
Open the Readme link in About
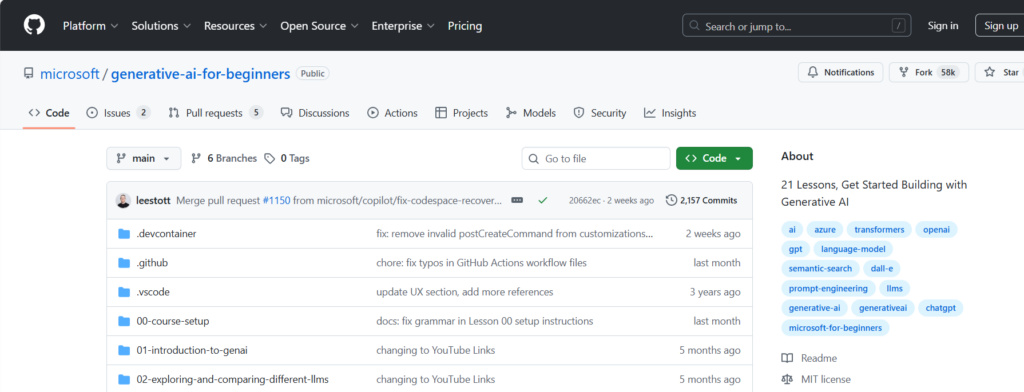pos(810,358)
